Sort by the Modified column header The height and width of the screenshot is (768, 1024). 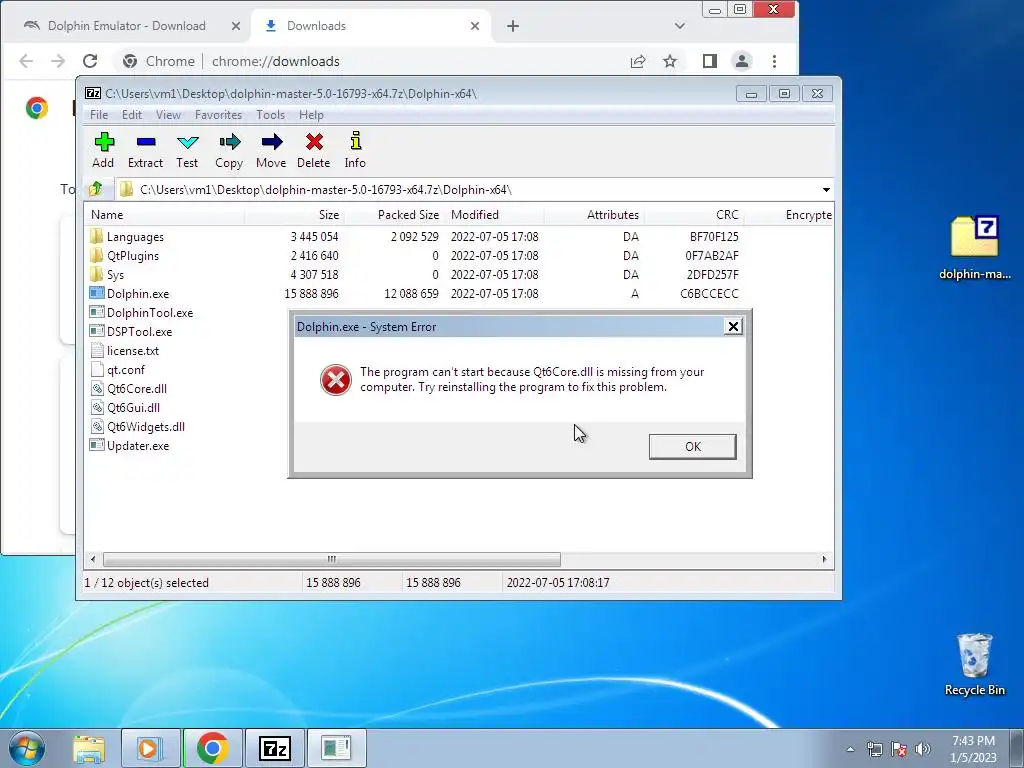494,215
